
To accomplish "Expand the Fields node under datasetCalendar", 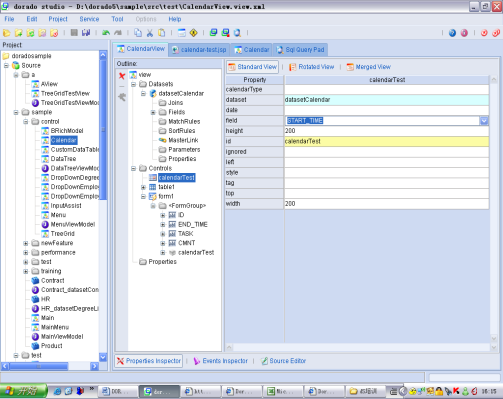I will tap(153, 112).
